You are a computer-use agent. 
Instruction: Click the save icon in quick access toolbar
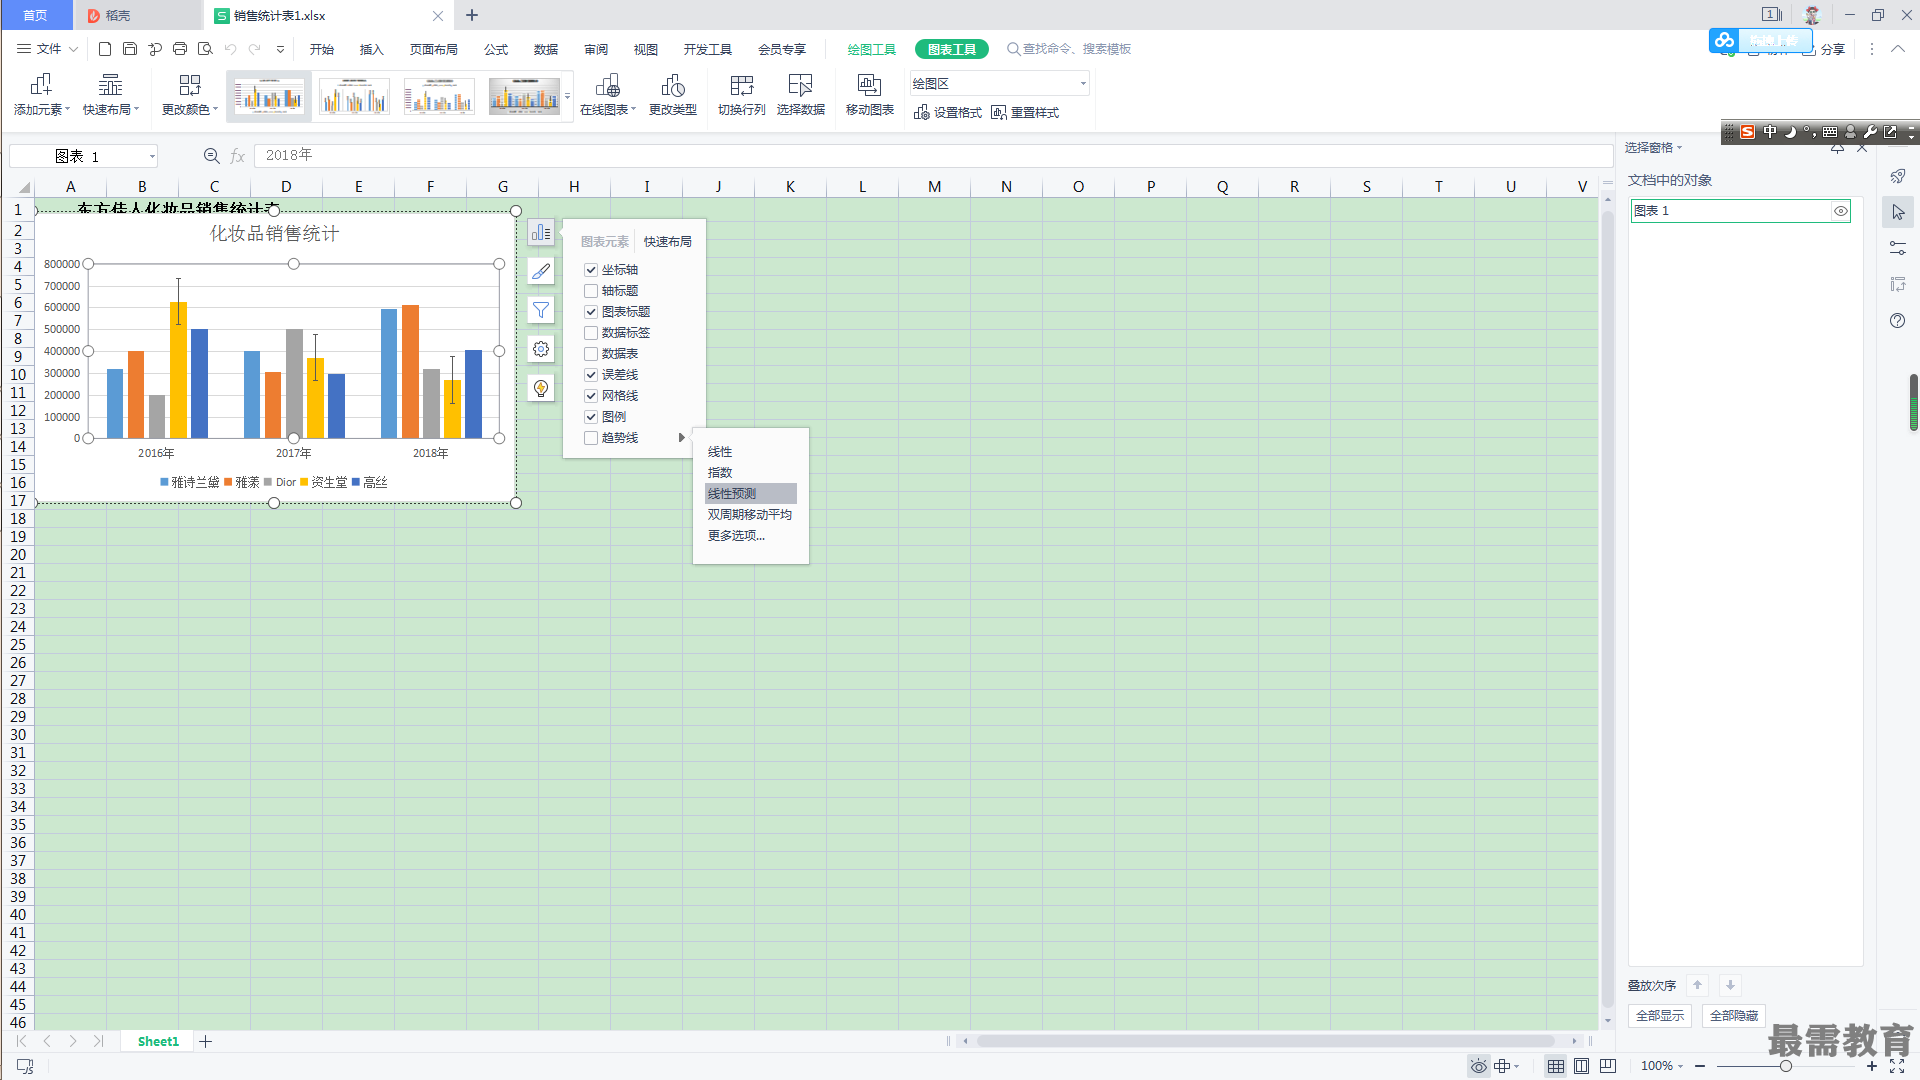point(130,49)
